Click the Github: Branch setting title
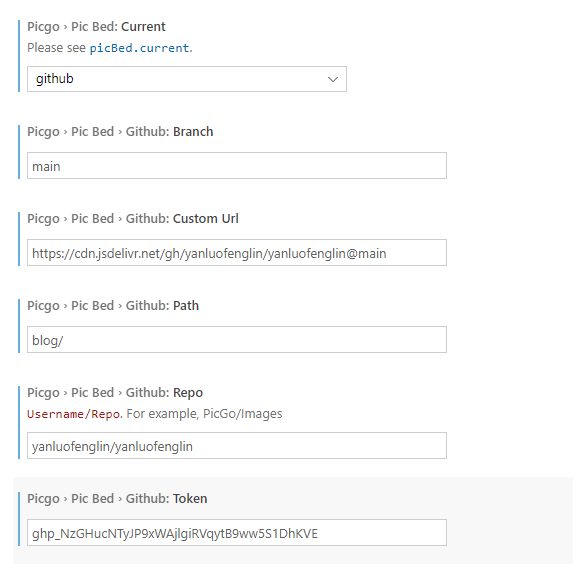Screen dimensions: 582x573 point(120,132)
